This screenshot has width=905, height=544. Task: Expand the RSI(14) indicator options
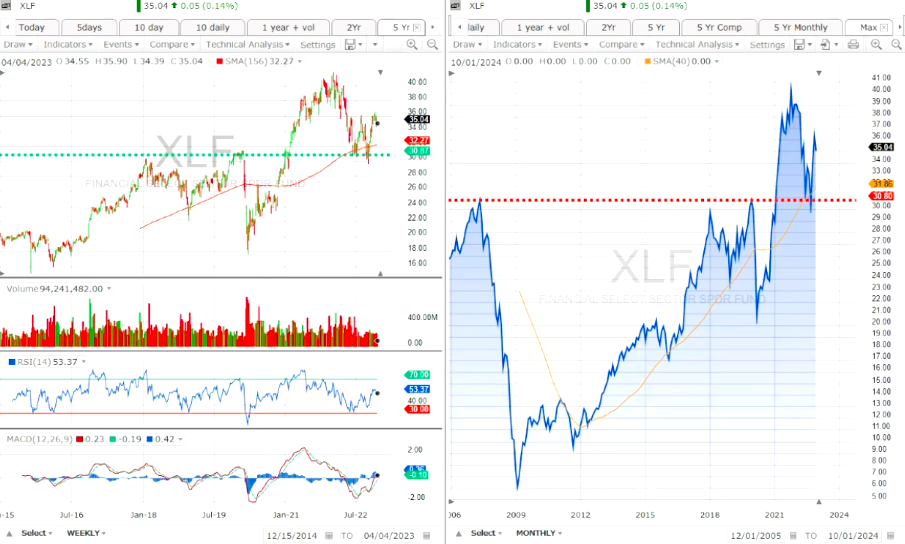[84, 362]
